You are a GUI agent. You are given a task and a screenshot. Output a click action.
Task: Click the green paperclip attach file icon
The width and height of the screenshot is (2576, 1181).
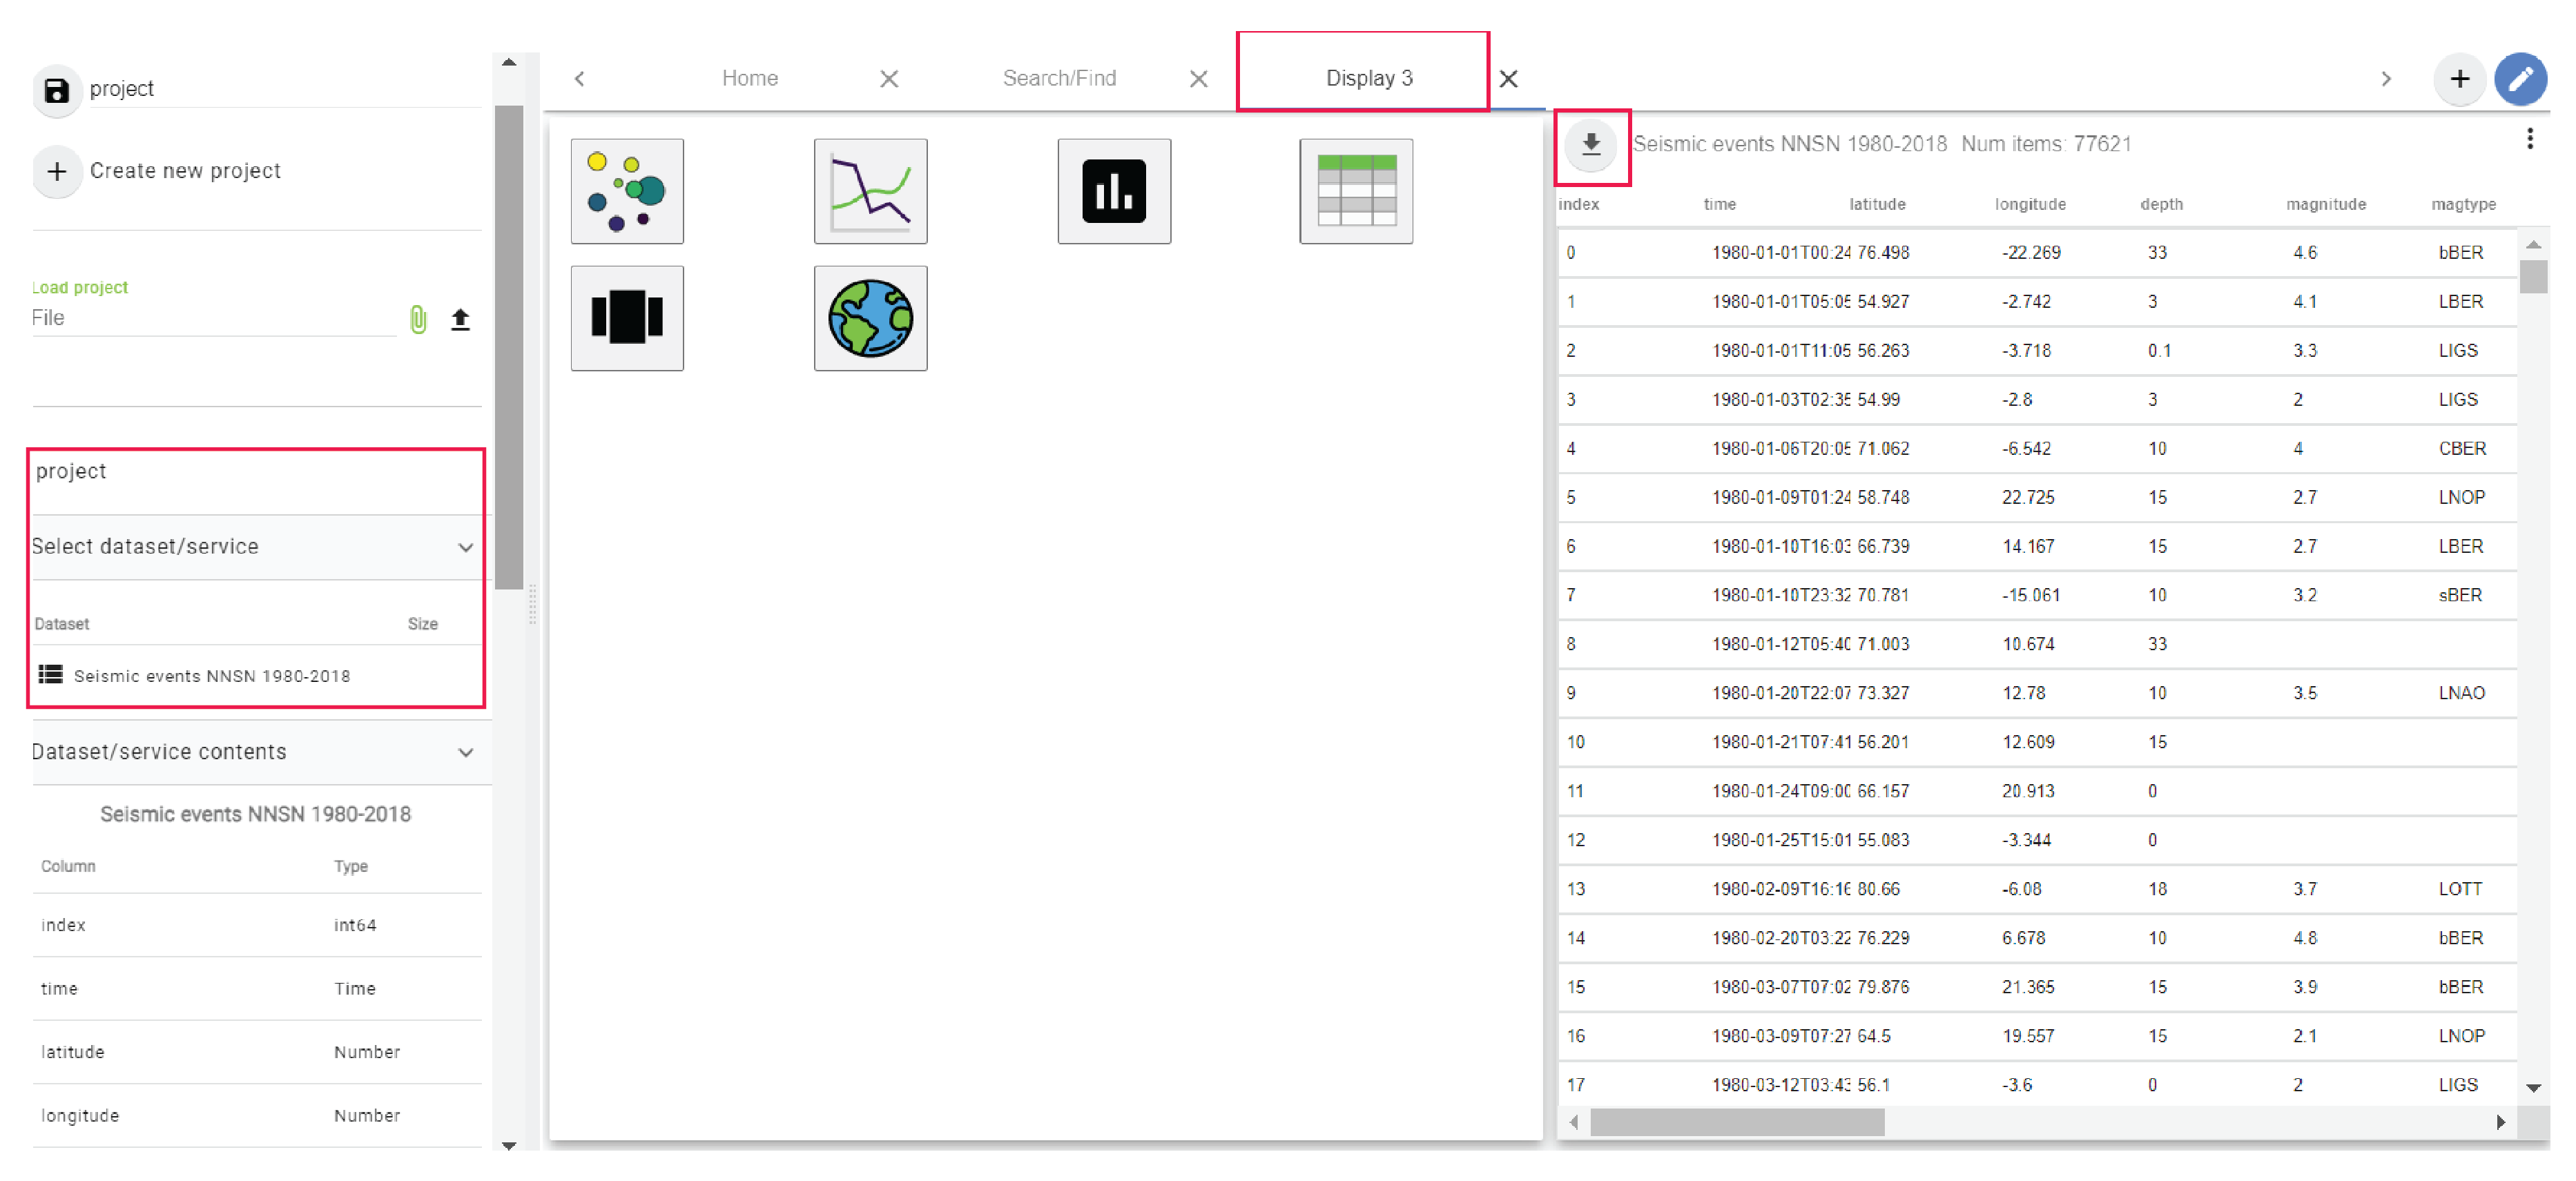click(x=418, y=319)
